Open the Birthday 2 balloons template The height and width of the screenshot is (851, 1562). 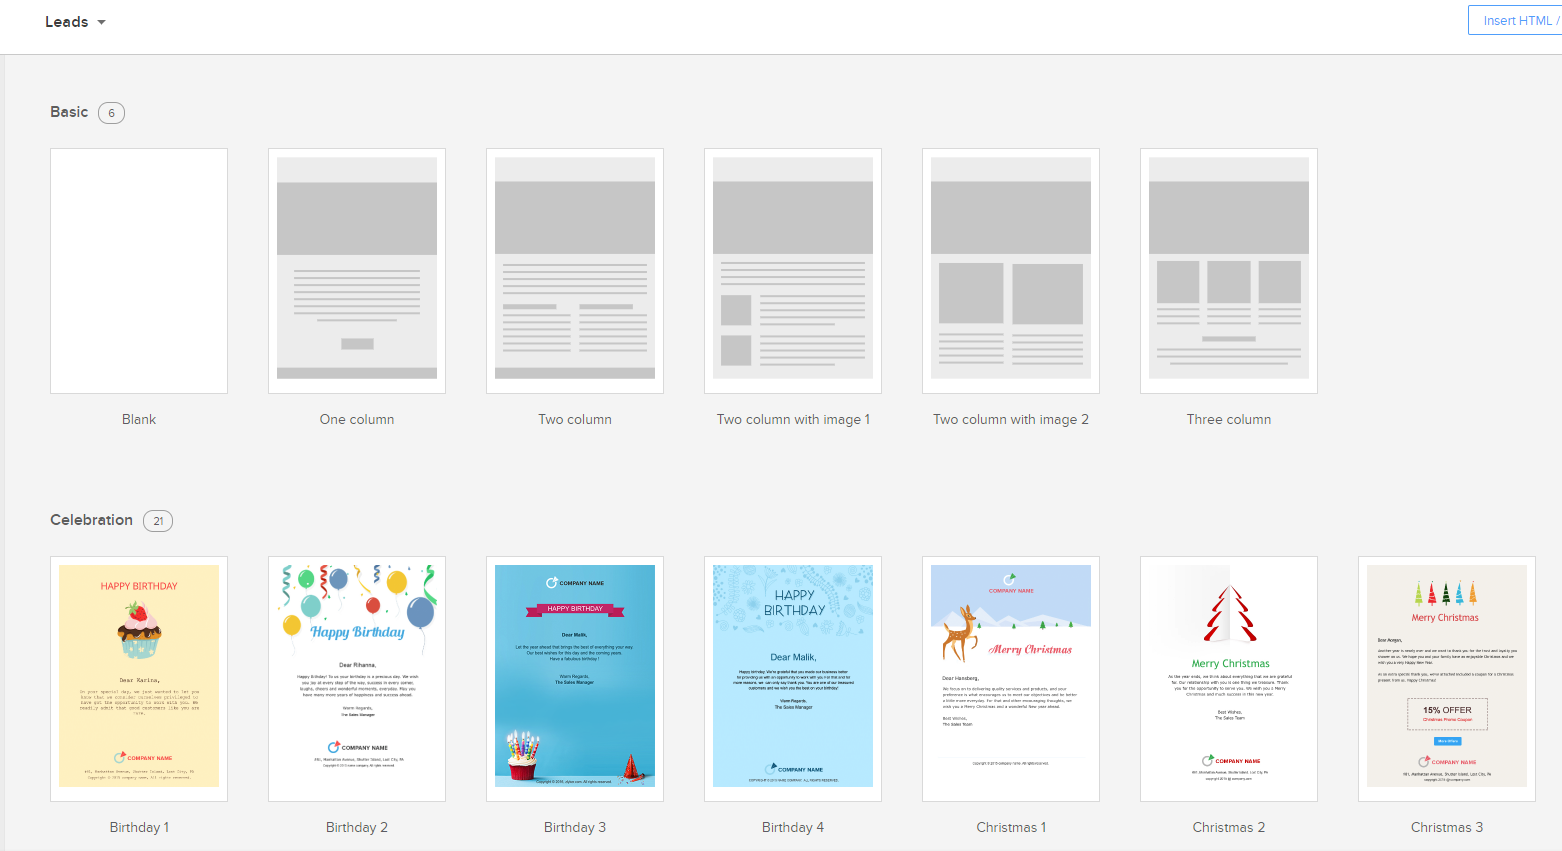coord(357,679)
